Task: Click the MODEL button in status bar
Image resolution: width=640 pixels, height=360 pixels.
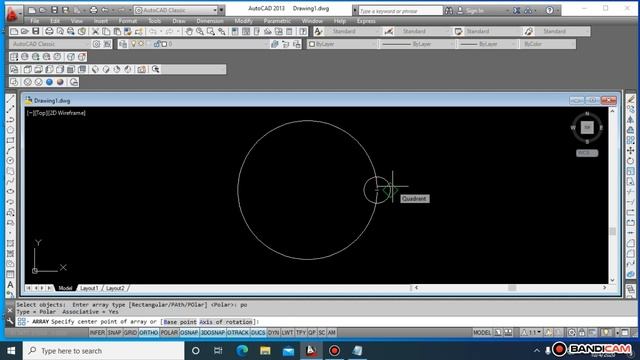Action: [x=482, y=333]
